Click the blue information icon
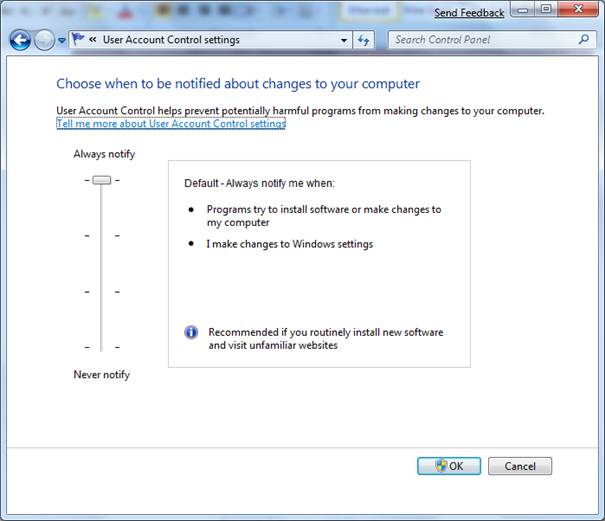This screenshot has width=605, height=521. tap(191, 332)
